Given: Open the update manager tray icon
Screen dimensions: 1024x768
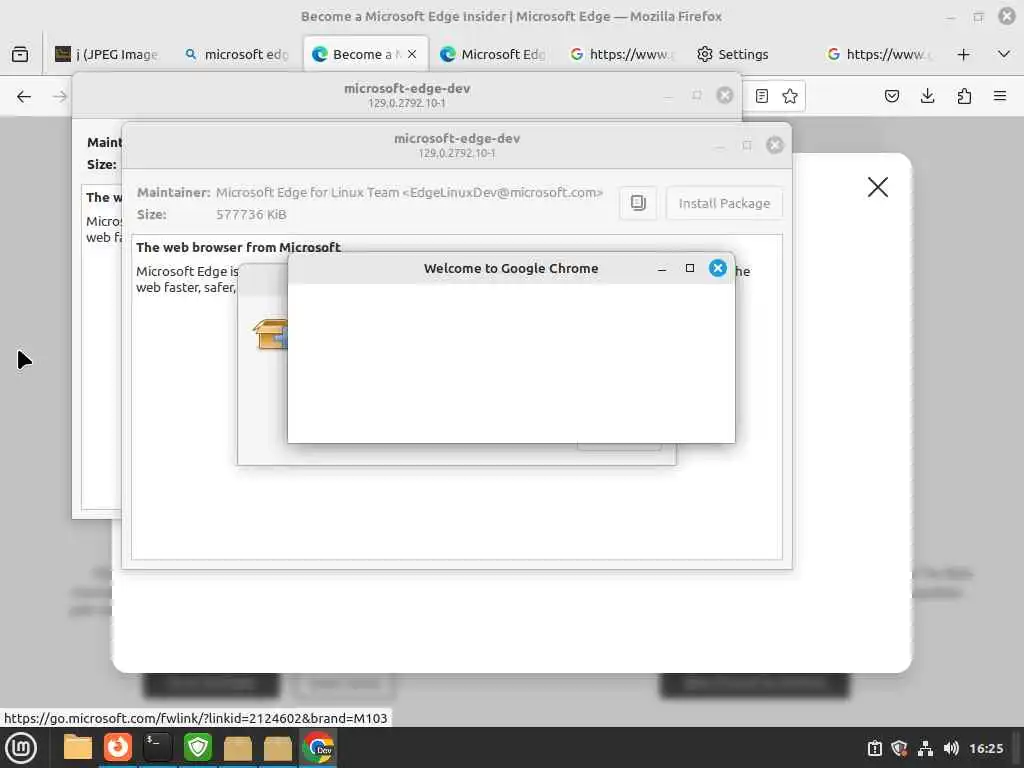Looking at the screenshot, I should pyautogui.click(x=874, y=748).
